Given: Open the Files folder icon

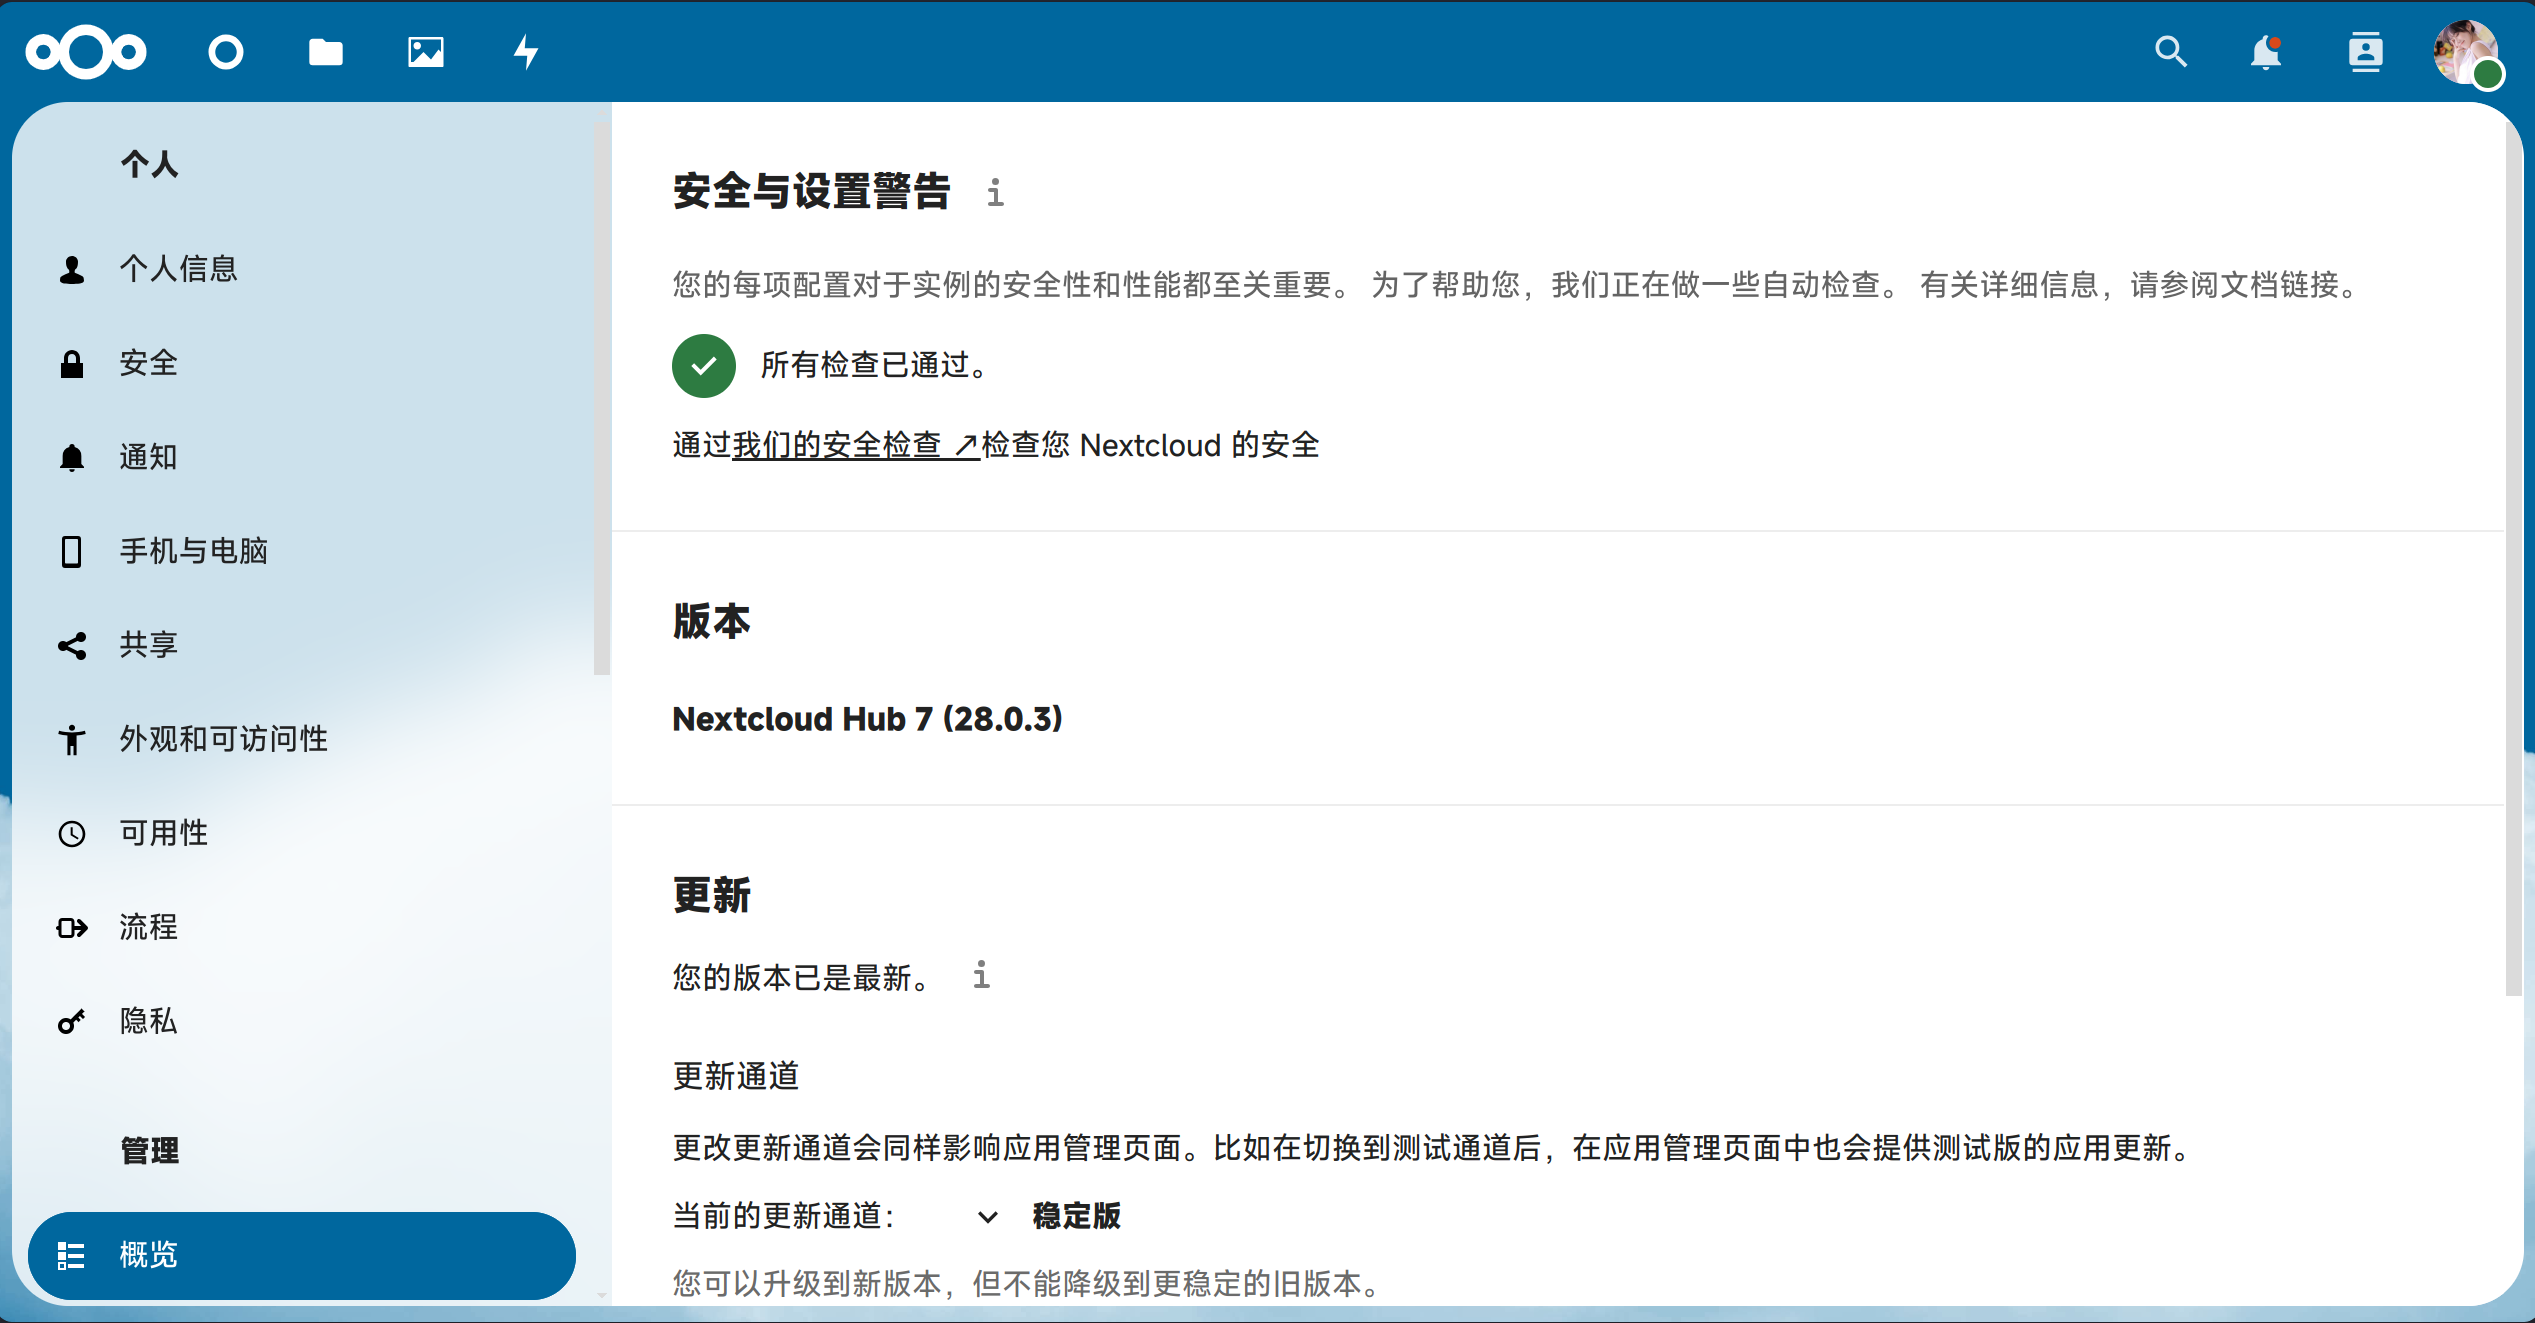Looking at the screenshot, I should [326, 51].
